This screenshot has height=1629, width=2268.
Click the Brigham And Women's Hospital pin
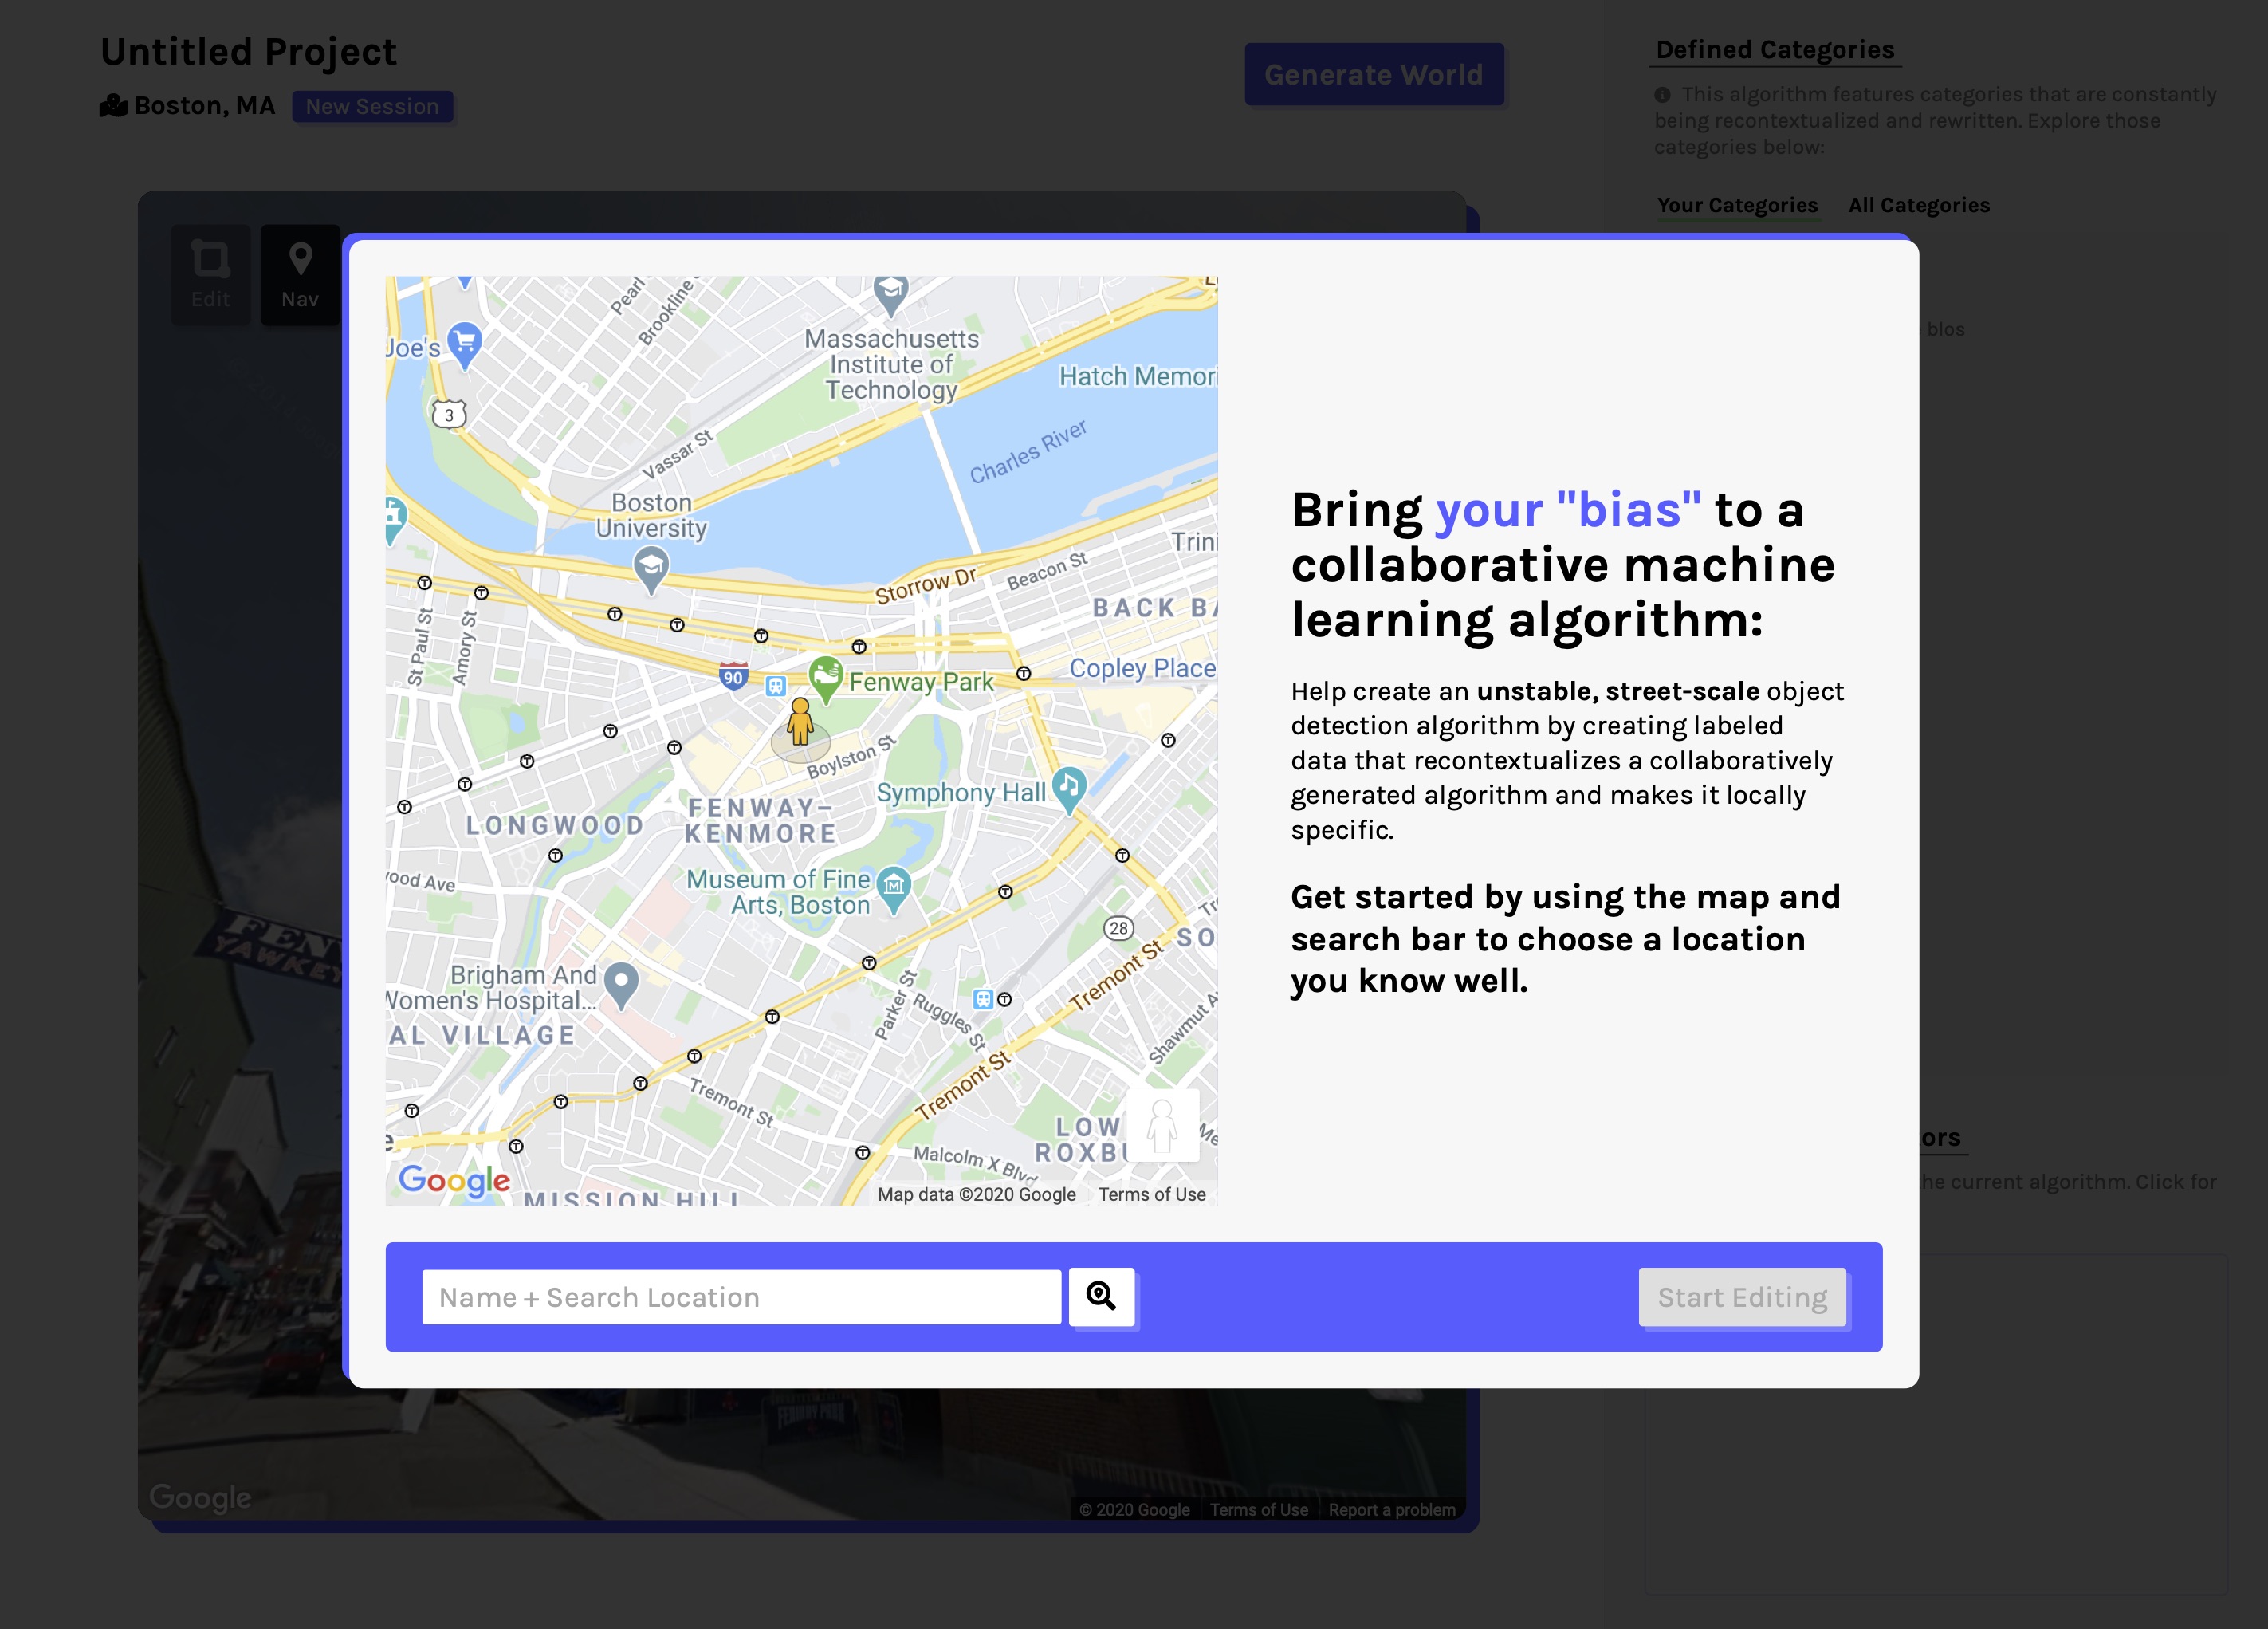click(621, 984)
